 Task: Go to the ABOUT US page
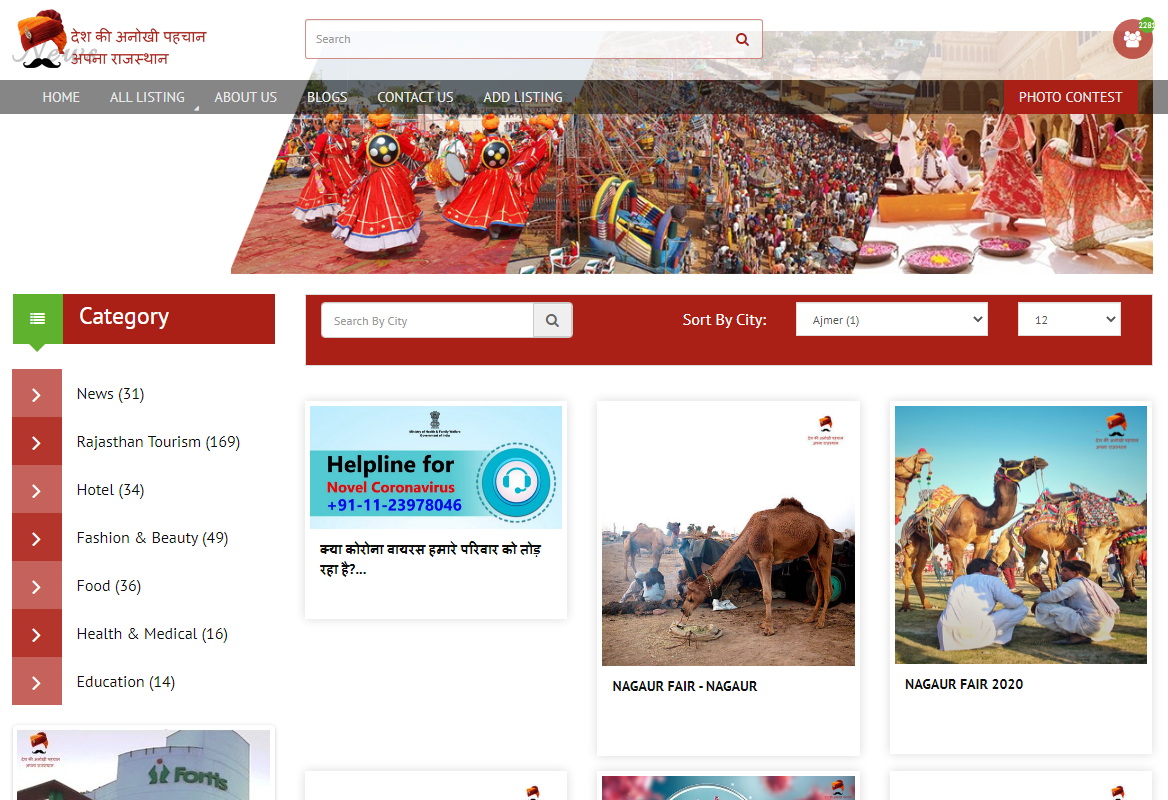pos(245,97)
